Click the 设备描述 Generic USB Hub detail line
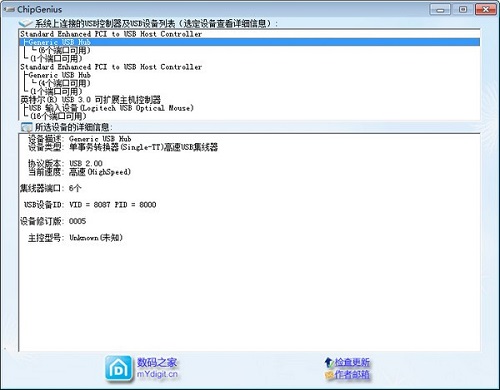The width and height of the screenshot is (500, 390). pyautogui.click(x=80, y=139)
